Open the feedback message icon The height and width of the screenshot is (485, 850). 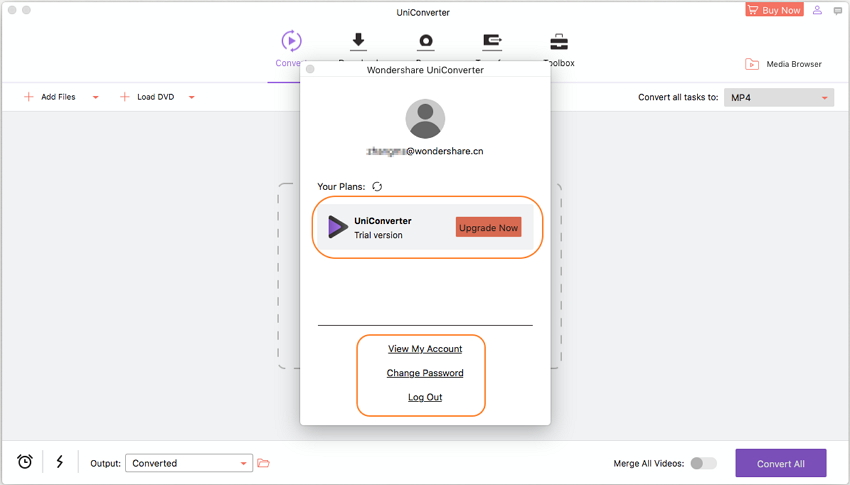click(838, 10)
